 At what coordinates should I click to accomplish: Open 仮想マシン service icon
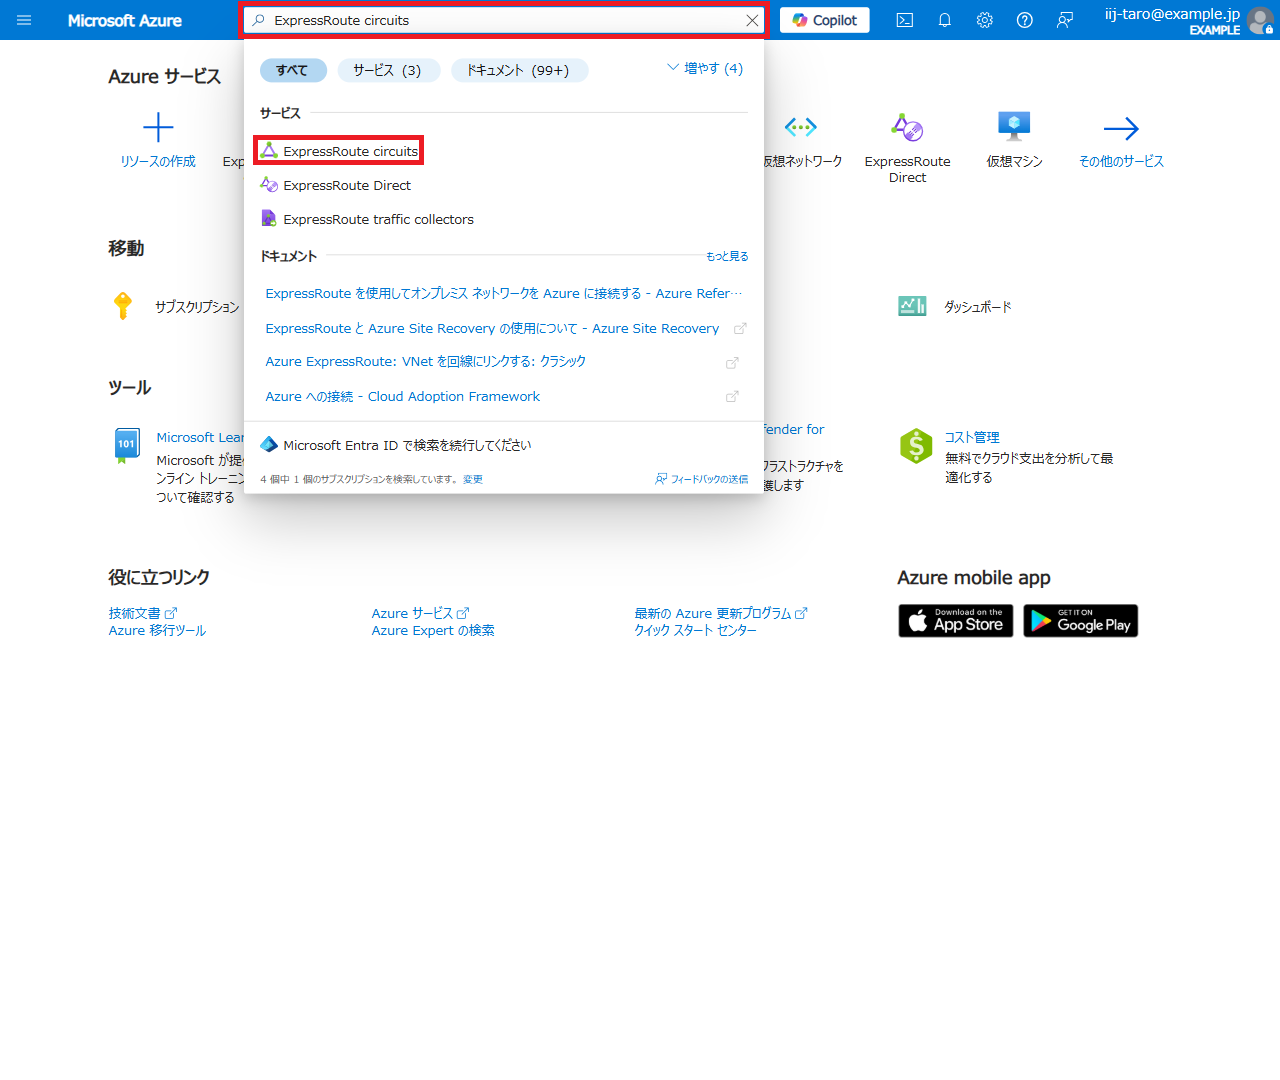[1014, 127]
